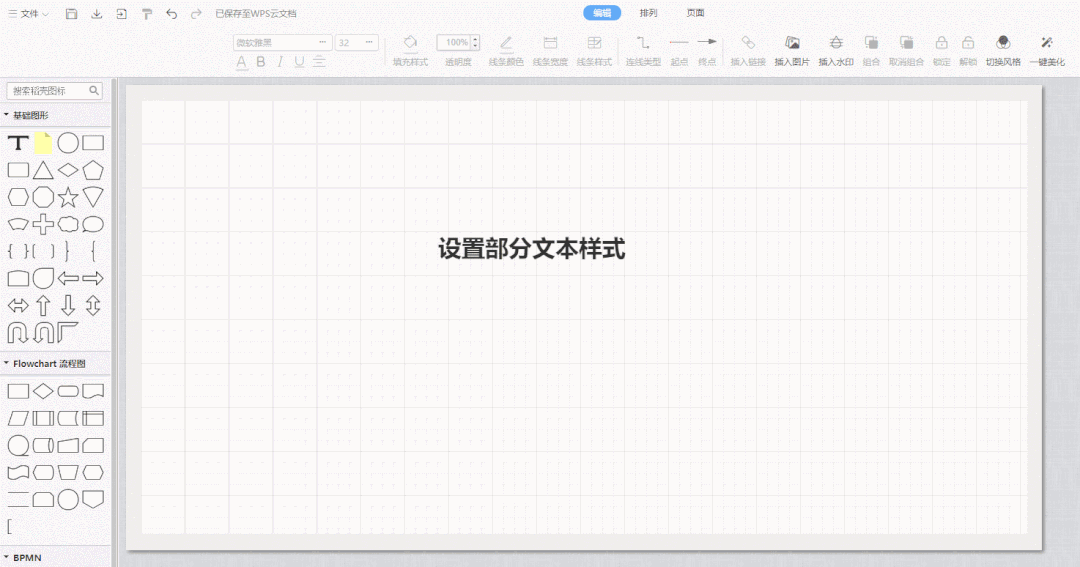Select the cloud shape
Image resolution: width=1080 pixels, height=567 pixels.
[x=68, y=225]
